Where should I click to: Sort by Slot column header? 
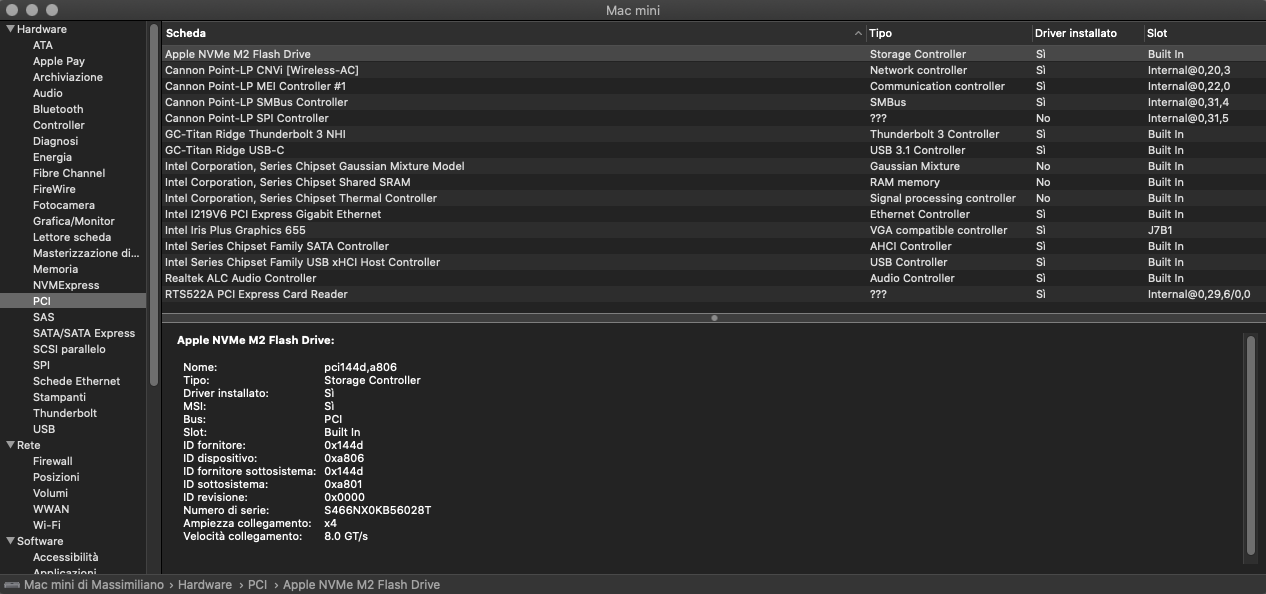pyautogui.click(x=1205, y=33)
